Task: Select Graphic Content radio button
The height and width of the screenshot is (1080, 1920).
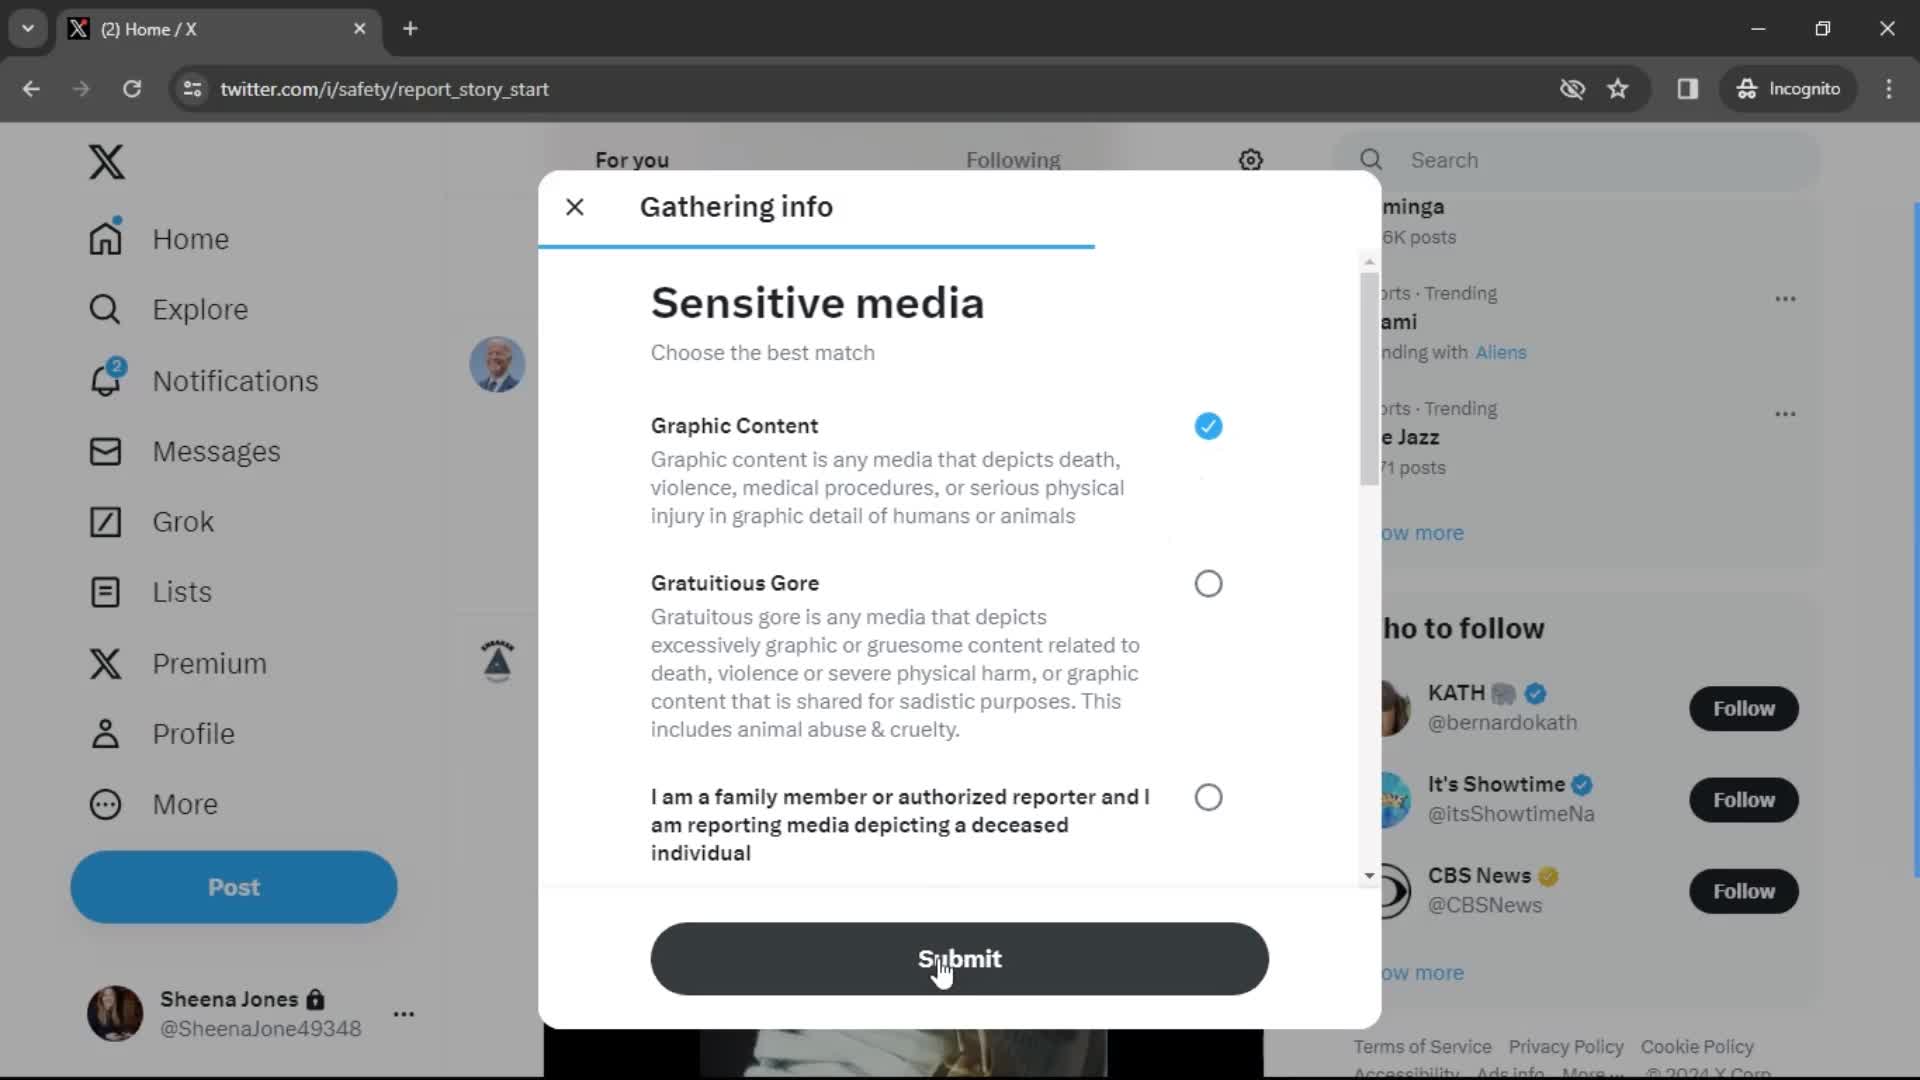Action: [1208, 426]
